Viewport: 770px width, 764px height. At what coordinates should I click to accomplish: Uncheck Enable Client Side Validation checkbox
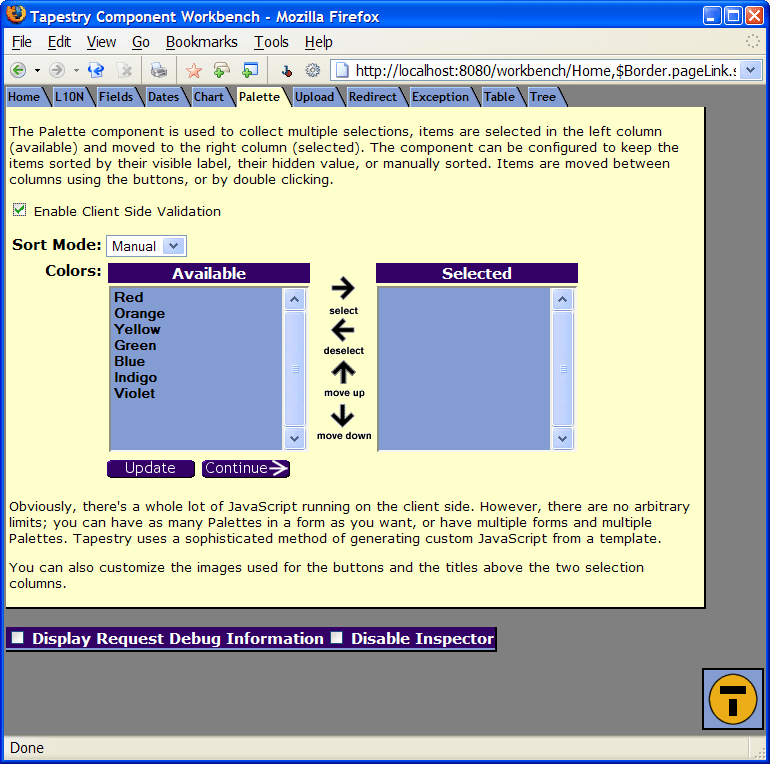[x=19, y=210]
